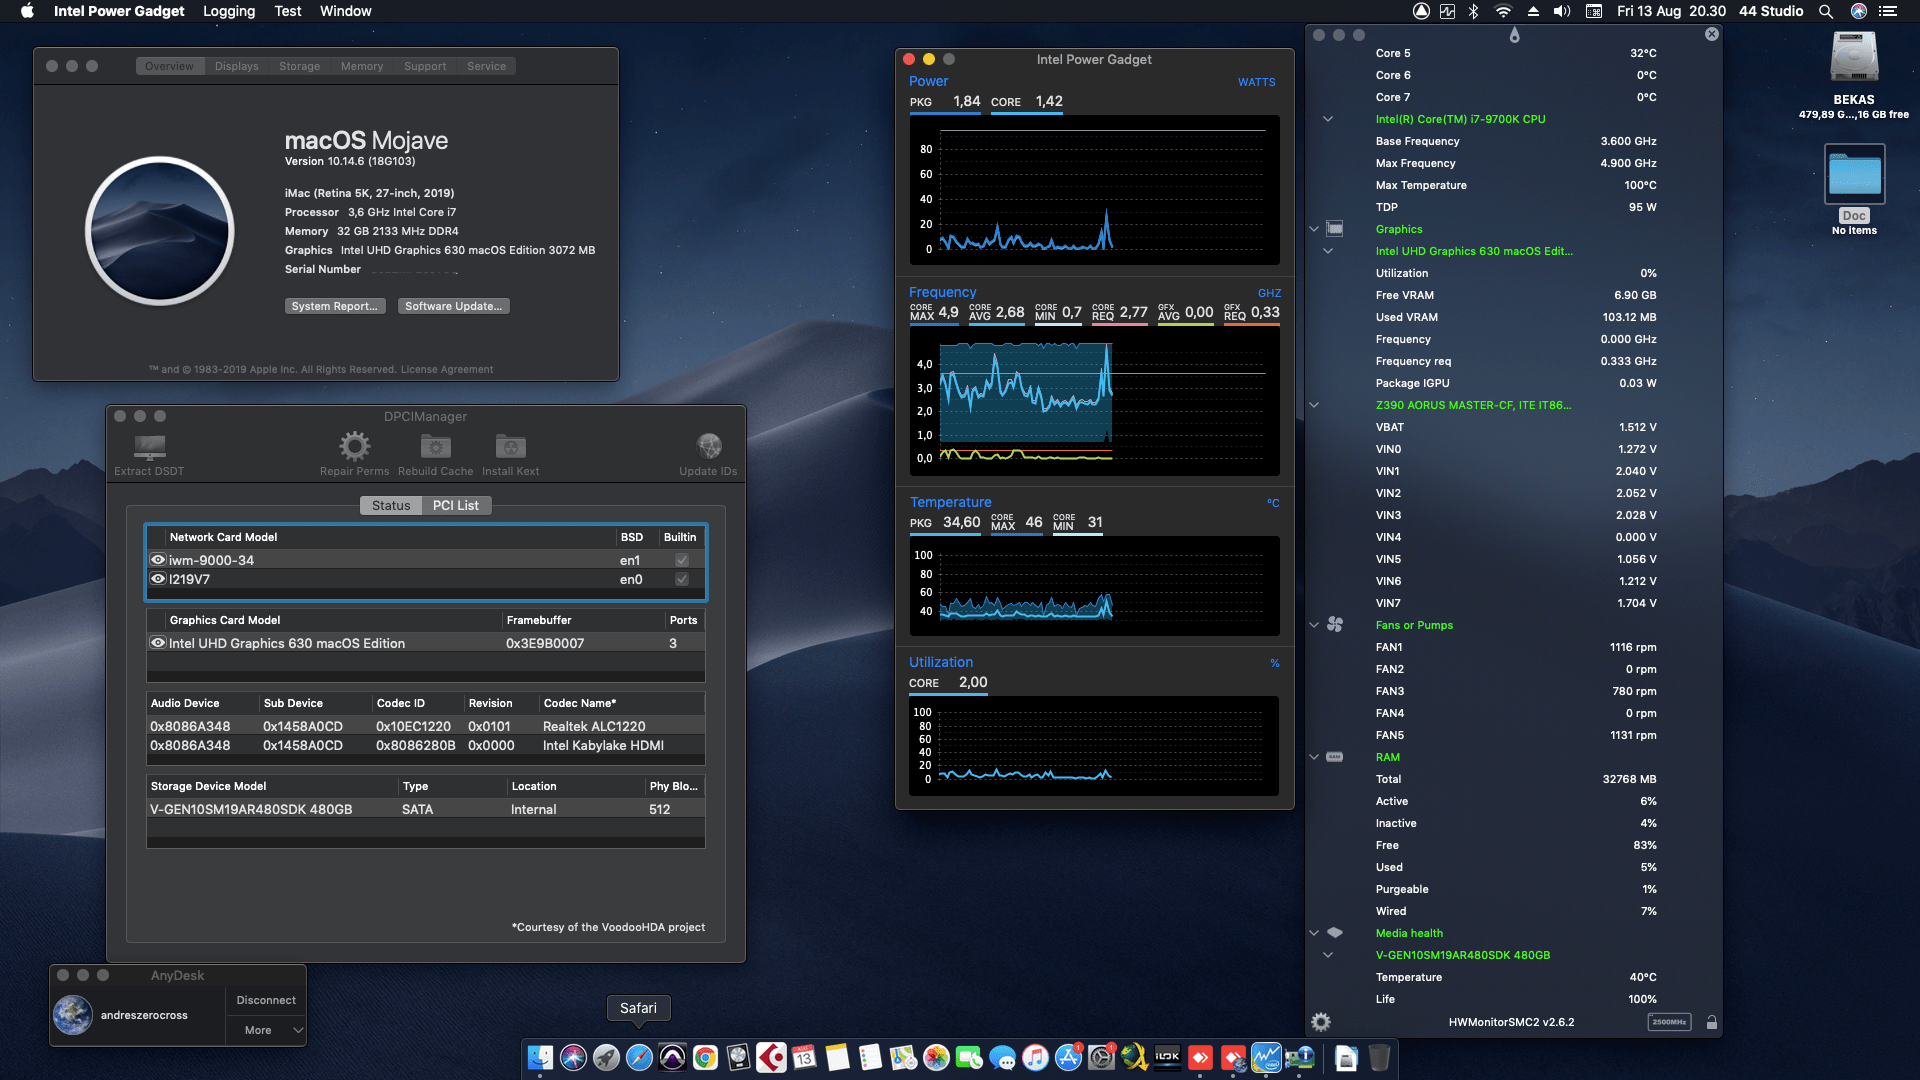Click eye icon beside I219V7
Screen dimensions: 1920x1080
coord(158,579)
